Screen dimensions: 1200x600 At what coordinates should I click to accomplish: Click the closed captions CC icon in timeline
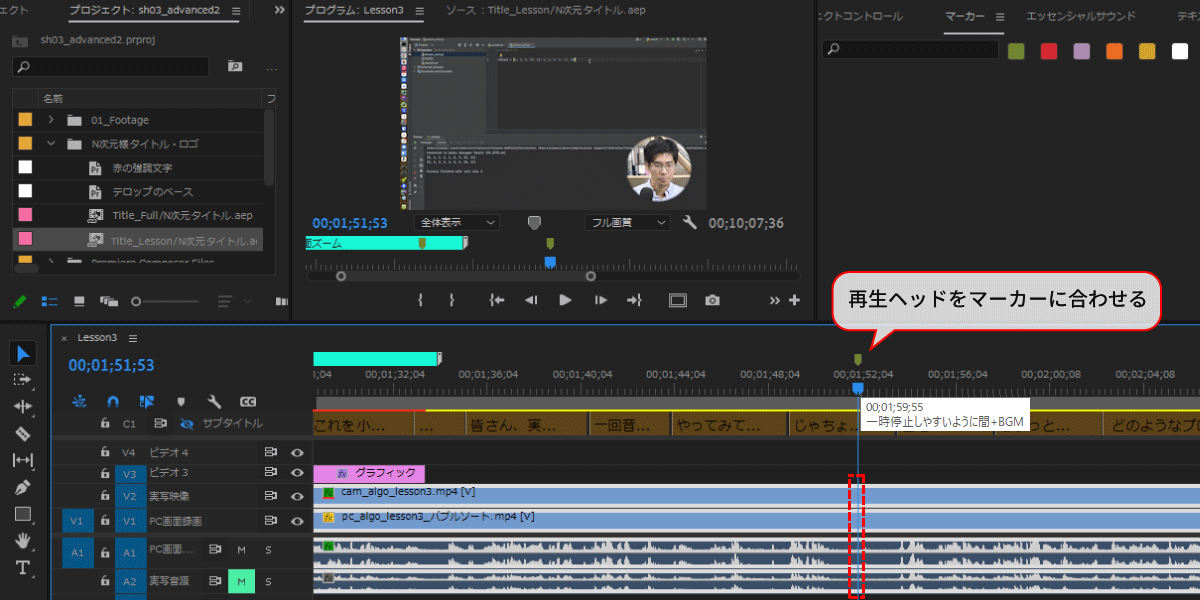(x=248, y=401)
